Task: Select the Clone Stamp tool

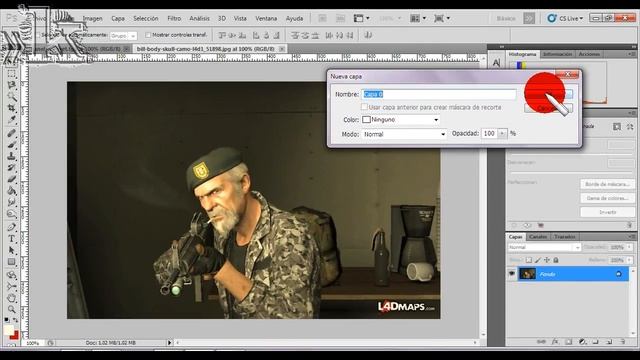Action: click(11, 156)
